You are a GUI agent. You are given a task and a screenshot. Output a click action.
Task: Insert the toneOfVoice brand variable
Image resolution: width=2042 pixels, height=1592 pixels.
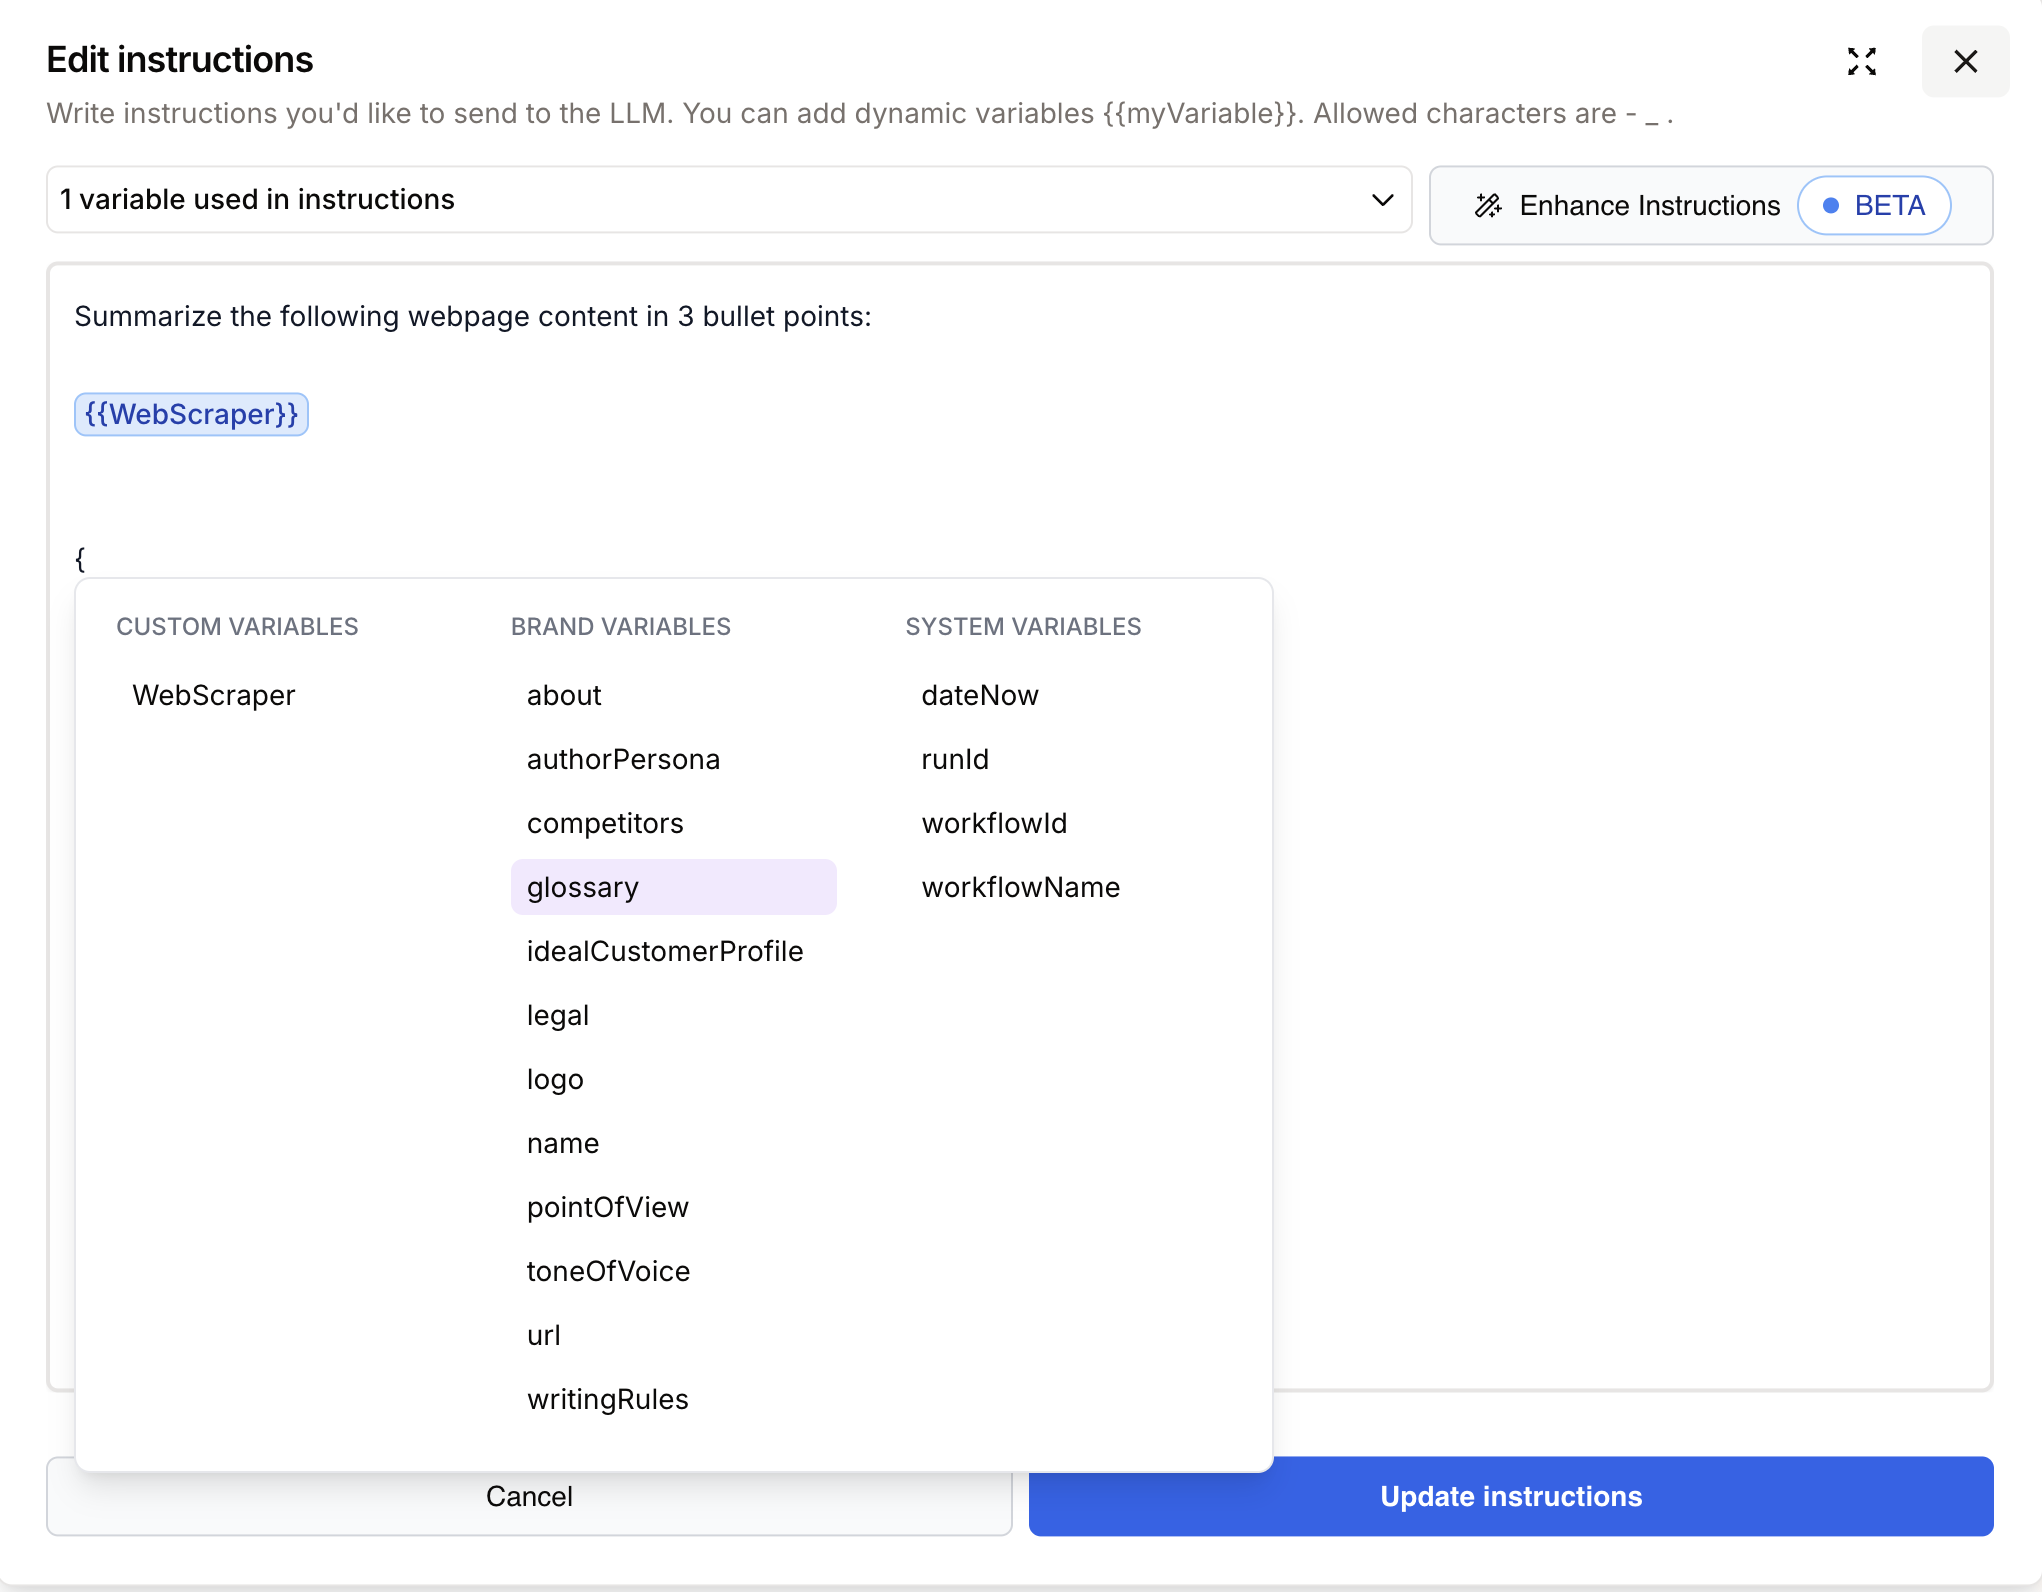point(608,1270)
